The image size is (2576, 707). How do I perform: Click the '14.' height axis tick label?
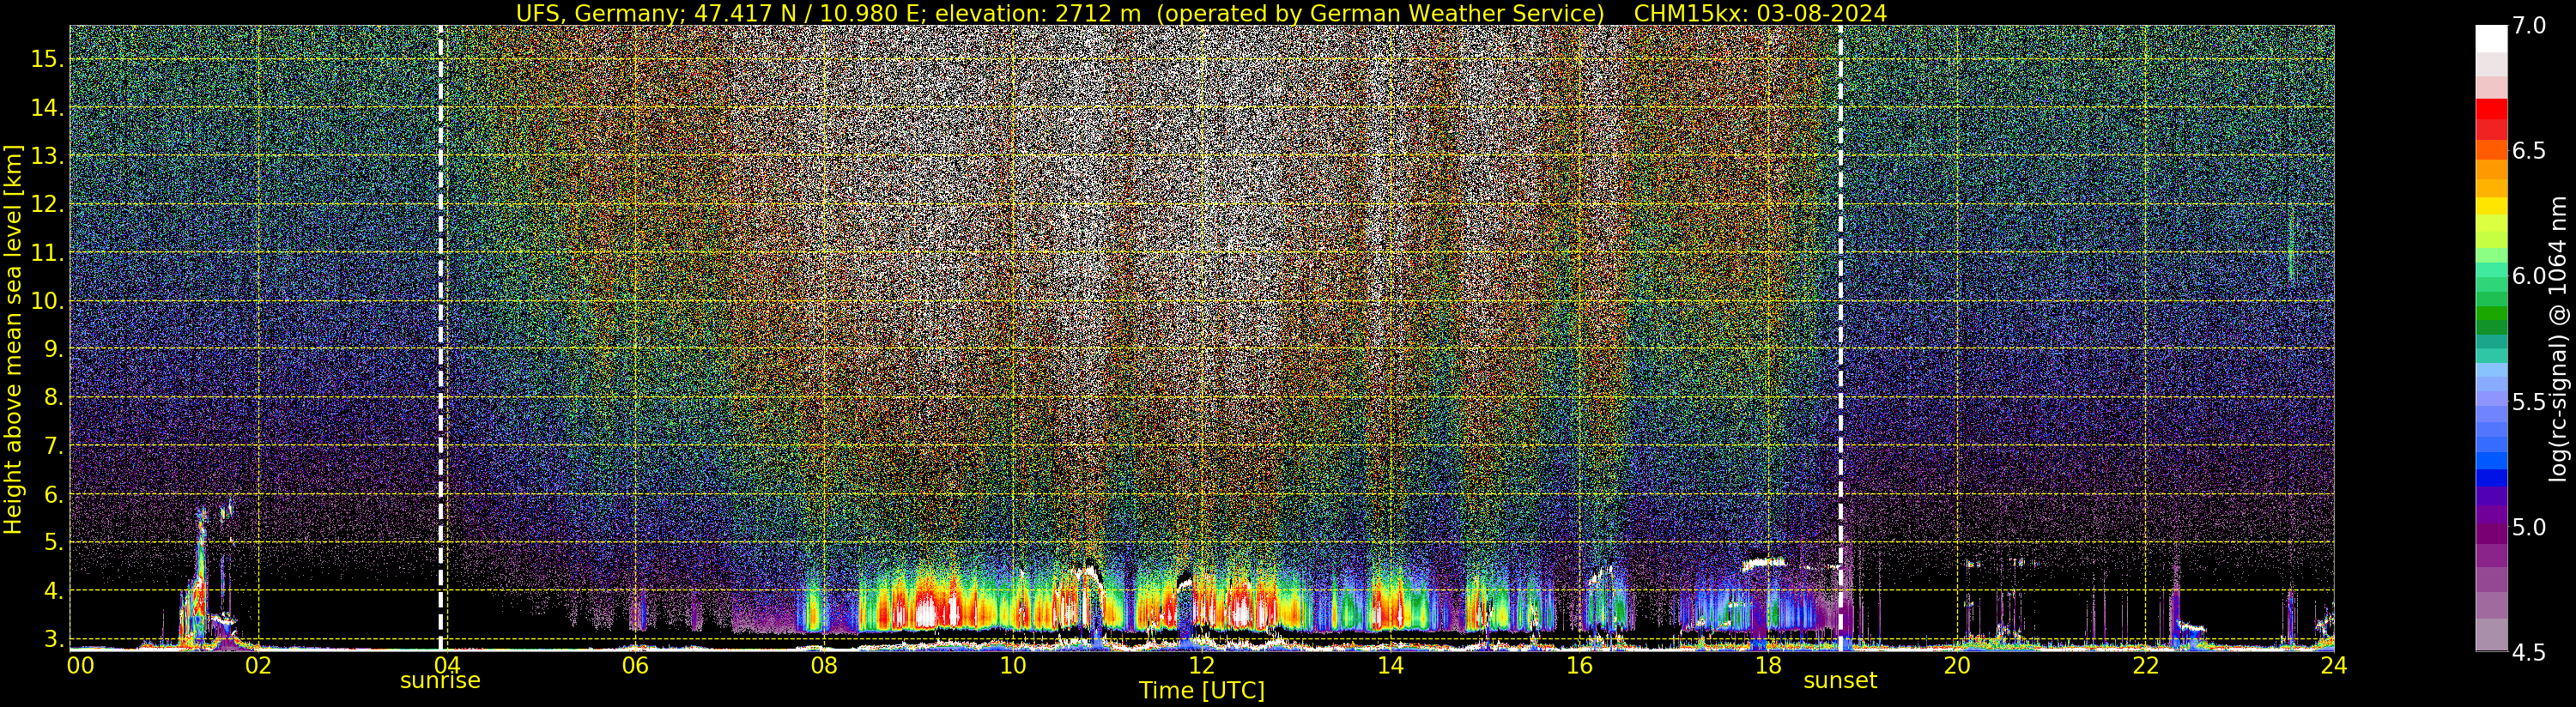pos(47,108)
